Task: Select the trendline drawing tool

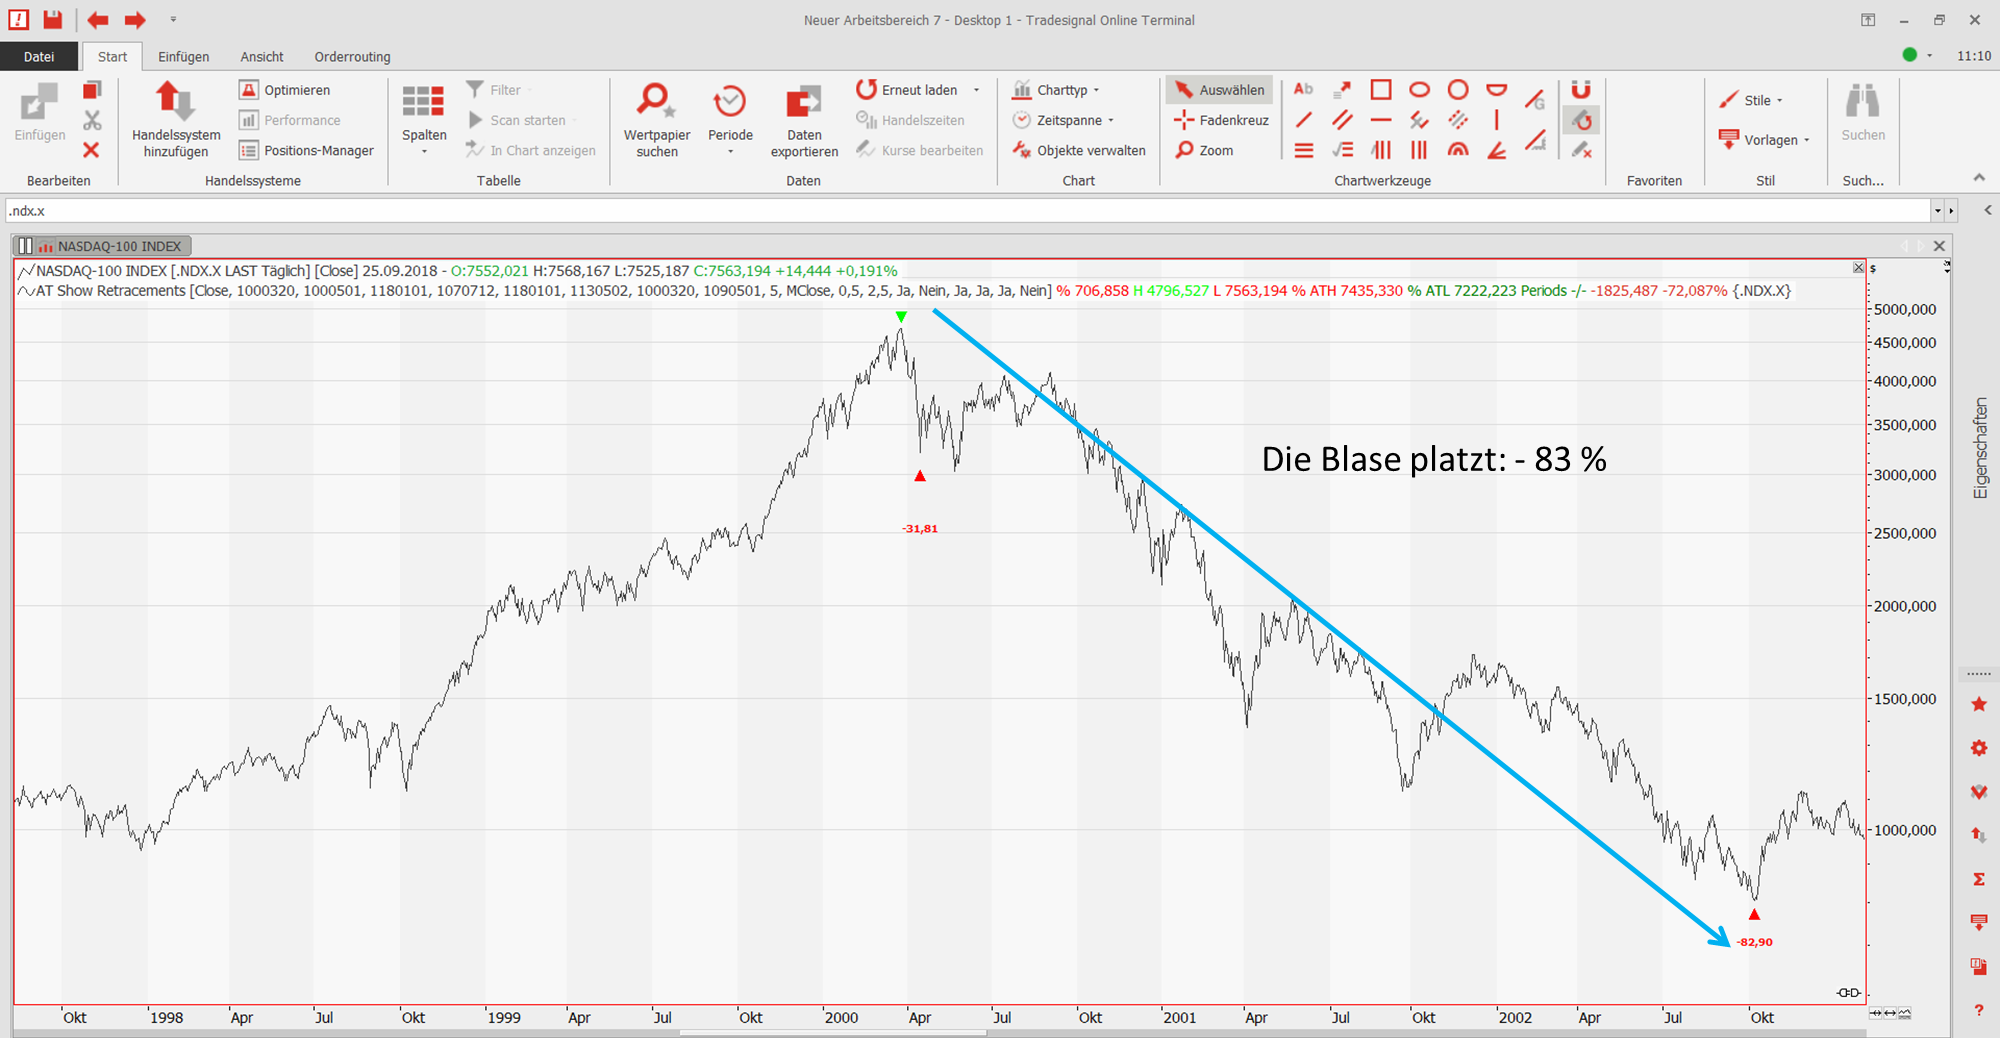Action: click(x=1303, y=120)
